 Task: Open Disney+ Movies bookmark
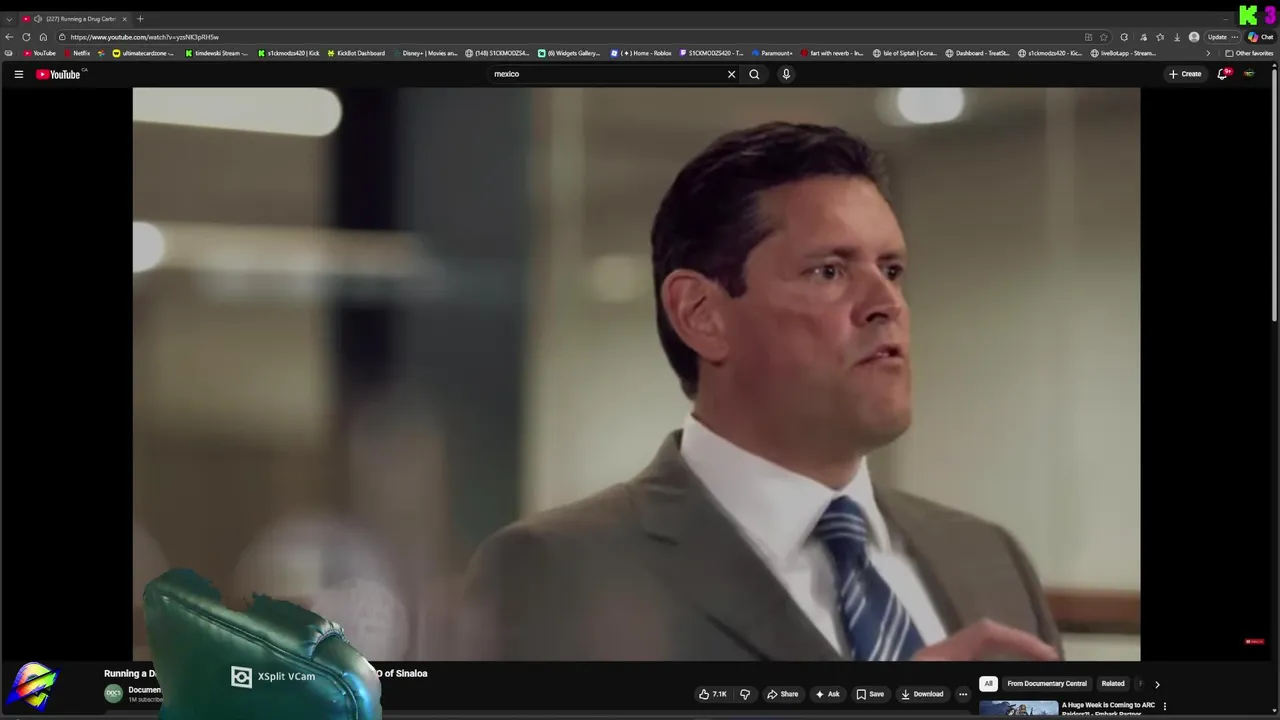(425, 53)
